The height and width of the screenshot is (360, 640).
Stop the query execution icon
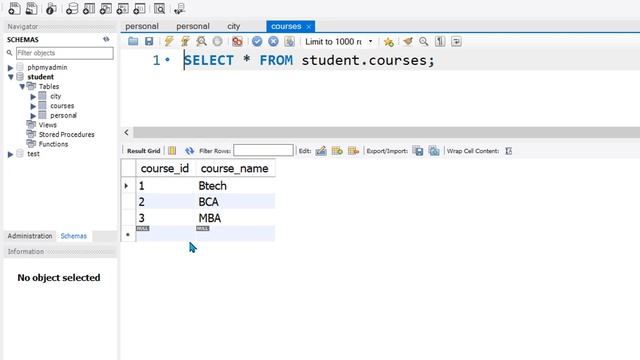click(x=218, y=41)
